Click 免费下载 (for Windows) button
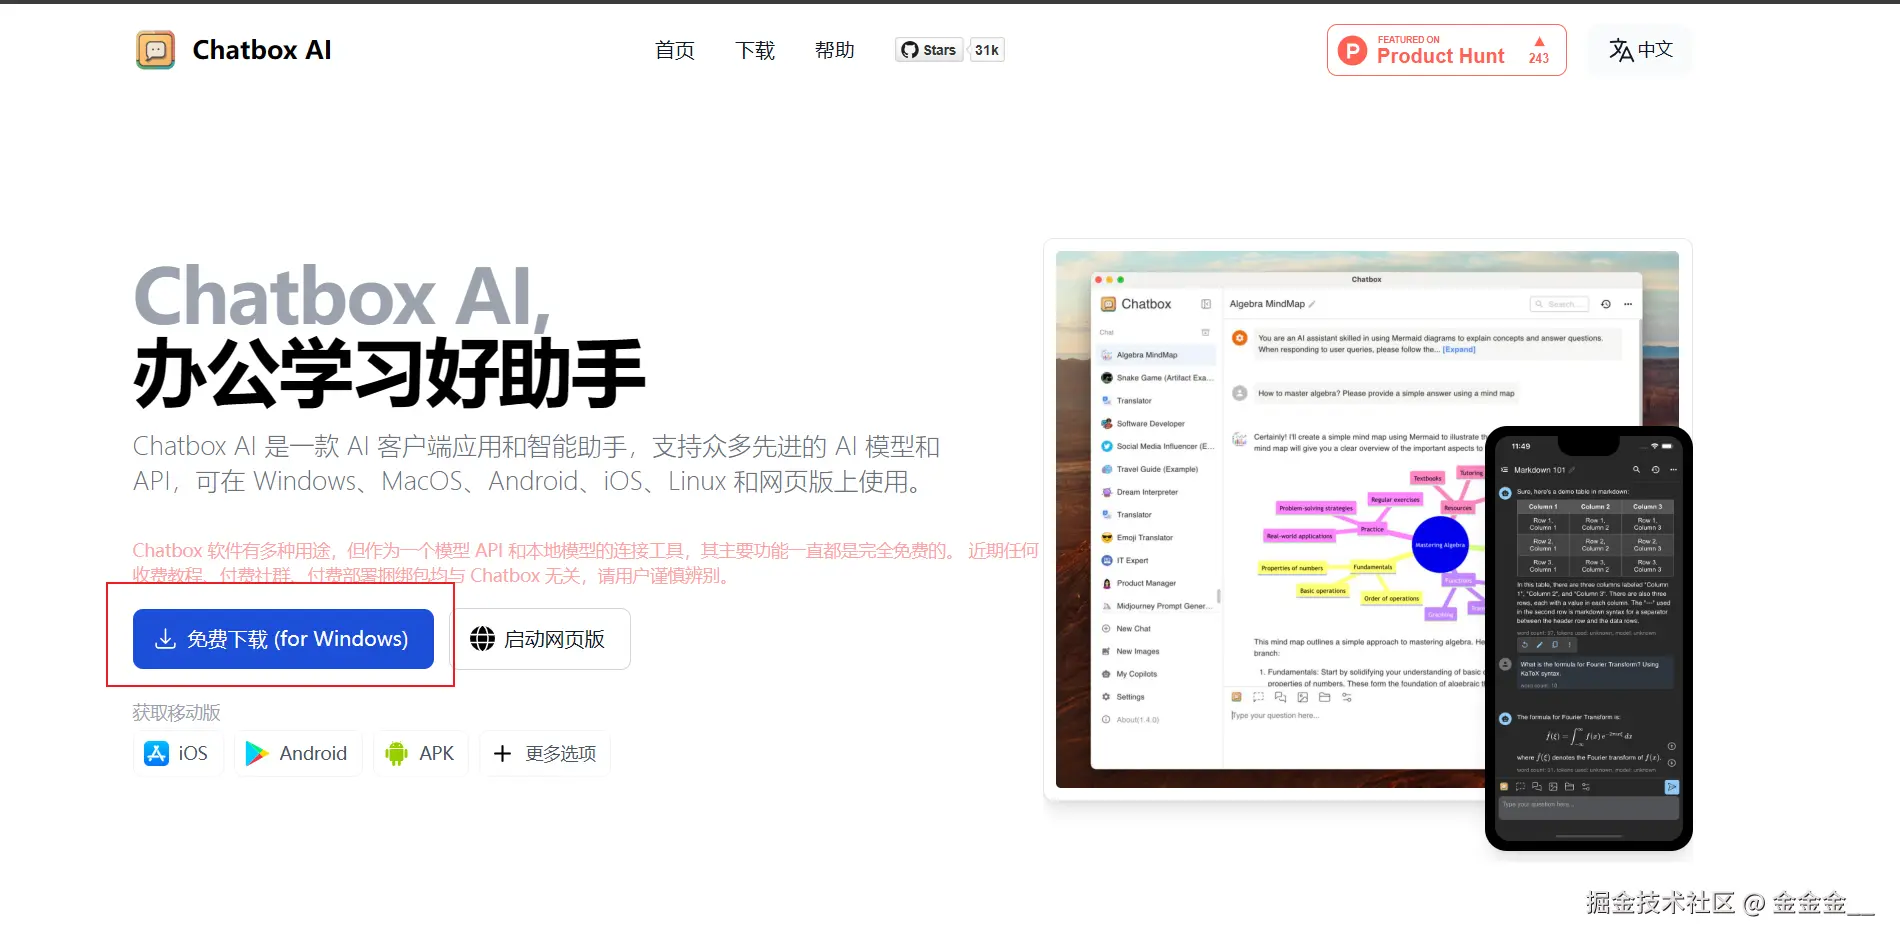The width and height of the screenshot is (1900, 942). (283, 639)
